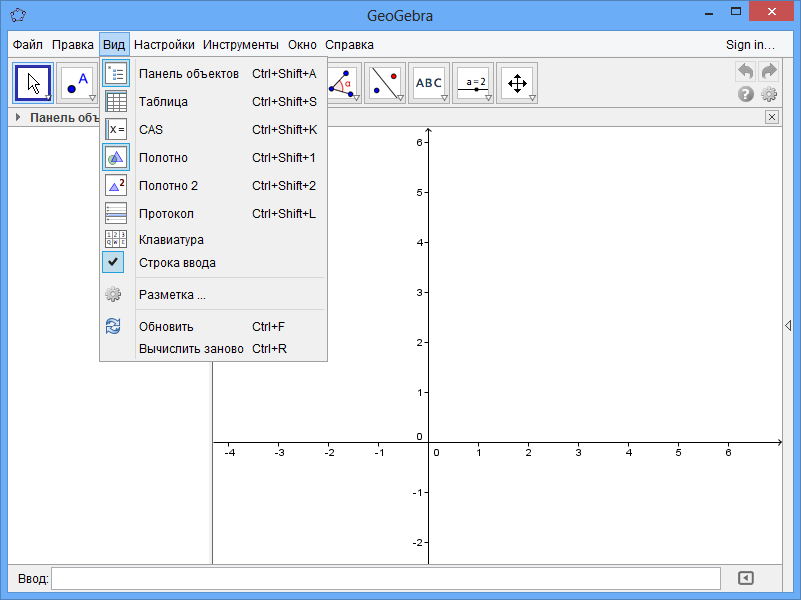
Task: Open input help button beside Ввод field
Action: 745,578
